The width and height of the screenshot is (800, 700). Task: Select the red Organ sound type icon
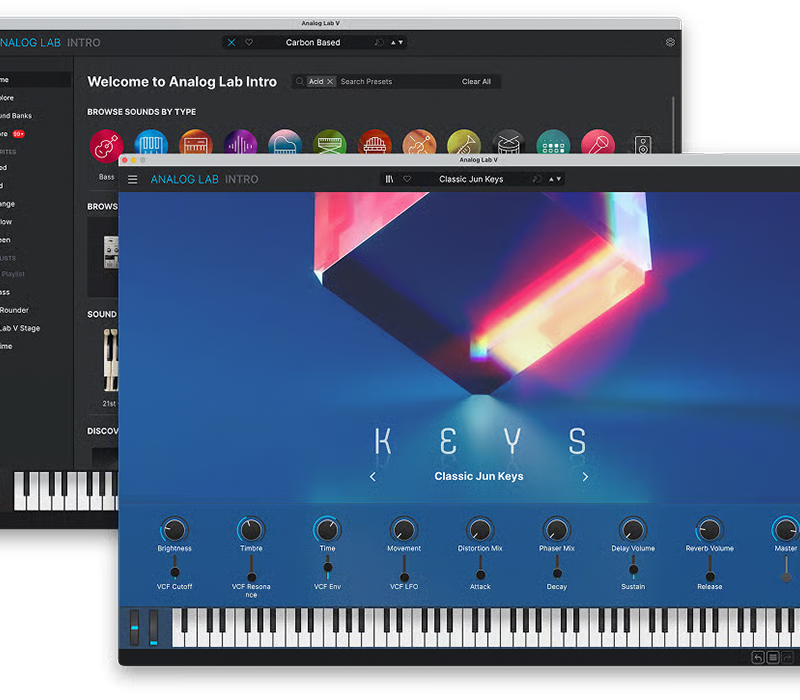(374, 142)
